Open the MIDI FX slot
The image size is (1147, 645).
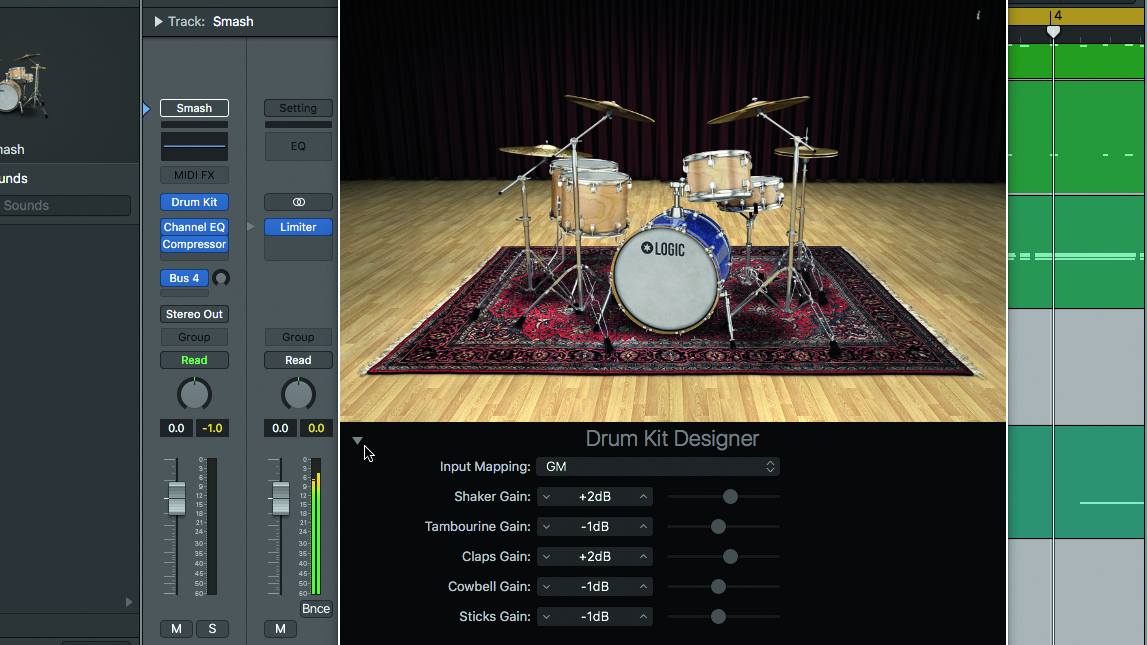pos(194,176)
